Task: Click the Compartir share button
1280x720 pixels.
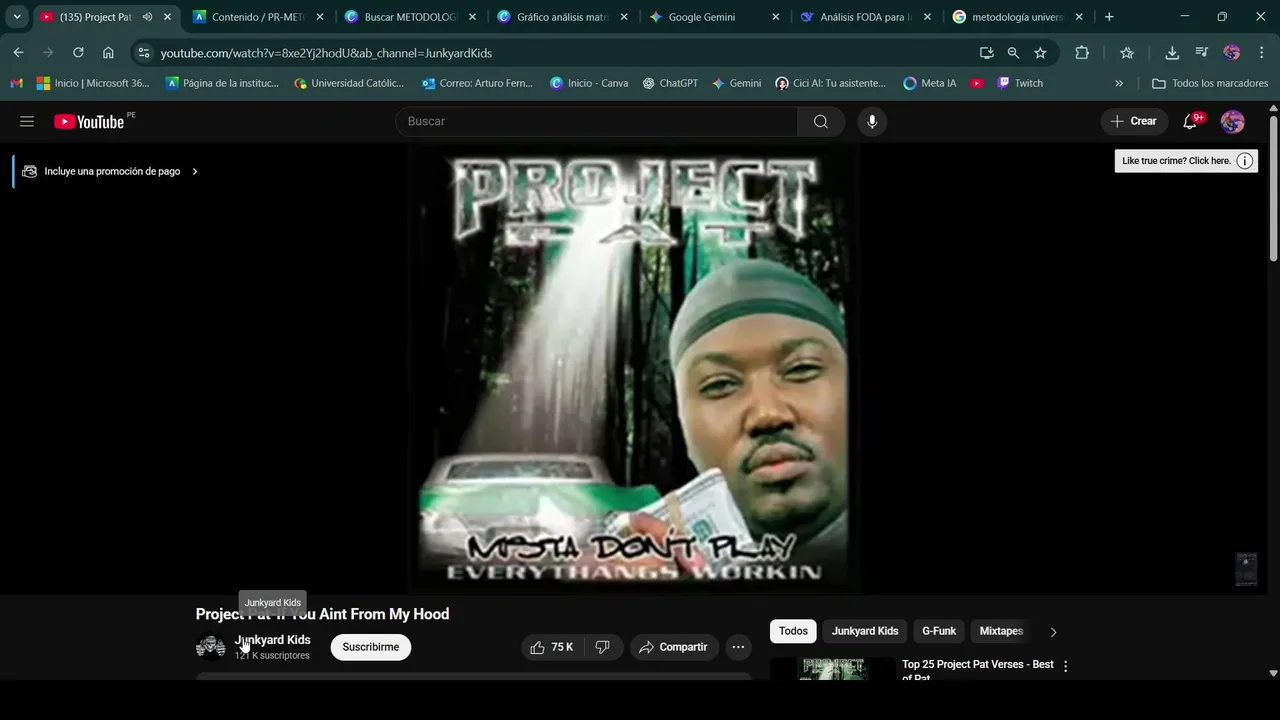Action: tap(674, 647)
